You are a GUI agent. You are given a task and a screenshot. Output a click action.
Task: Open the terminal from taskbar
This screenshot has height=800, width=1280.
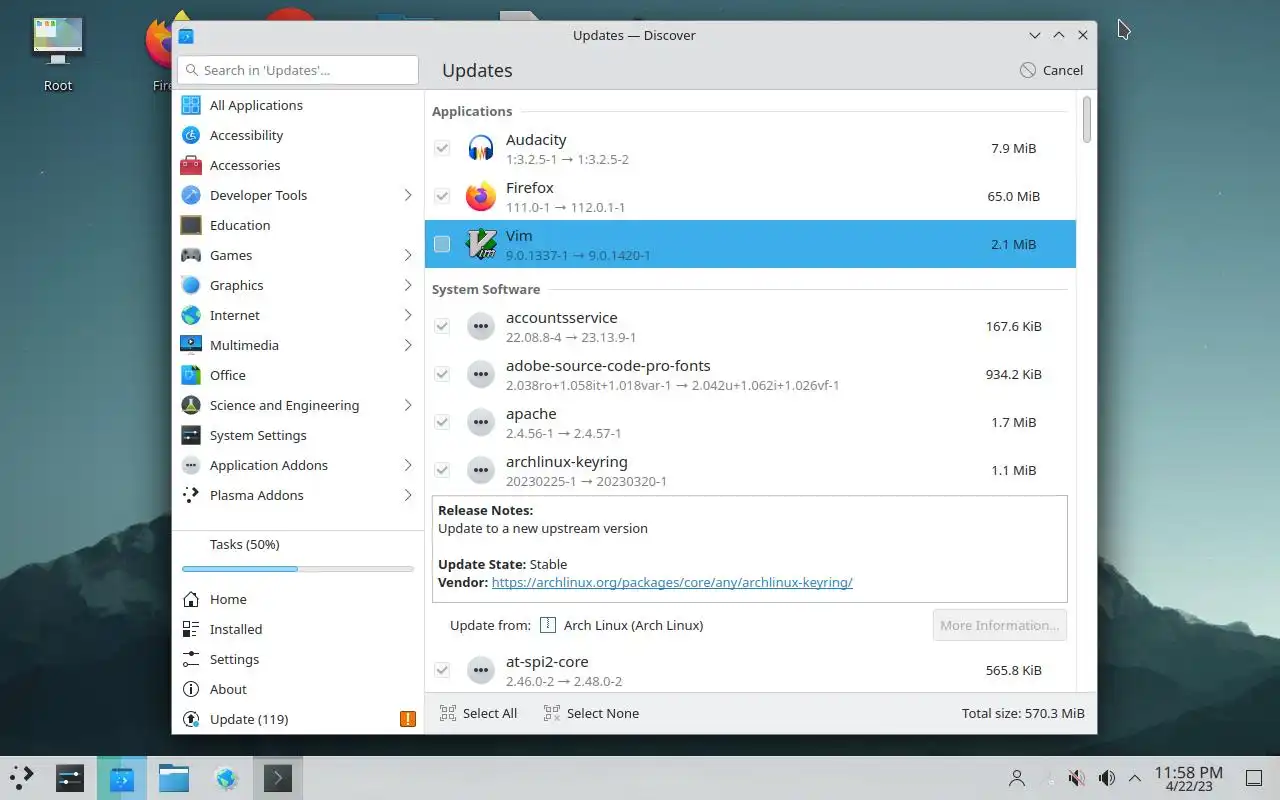(x=277, y=777)
